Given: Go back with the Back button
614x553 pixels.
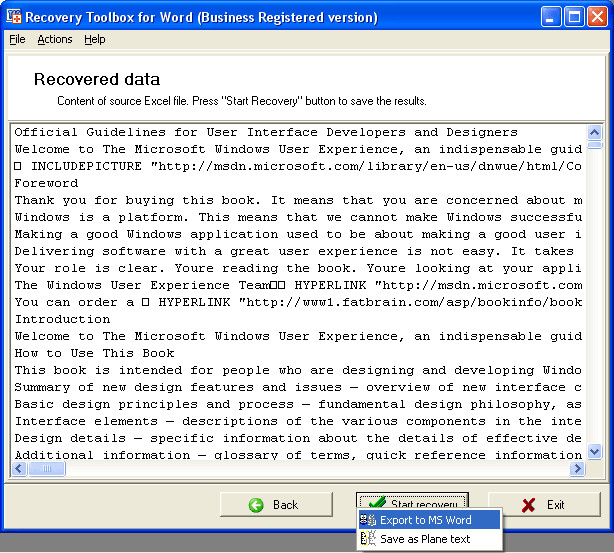Looking at the screenshot, I should (x=276, y=504).
